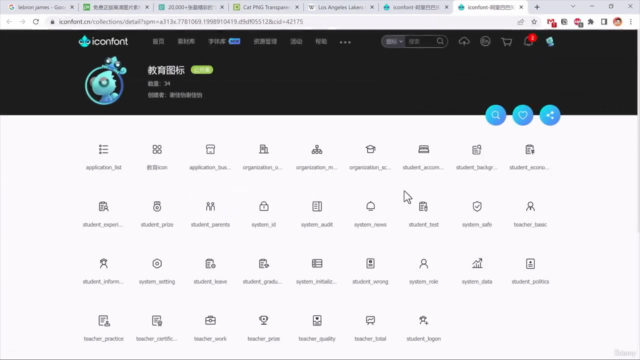Pick the system_audit icon

tap(317, 207)
